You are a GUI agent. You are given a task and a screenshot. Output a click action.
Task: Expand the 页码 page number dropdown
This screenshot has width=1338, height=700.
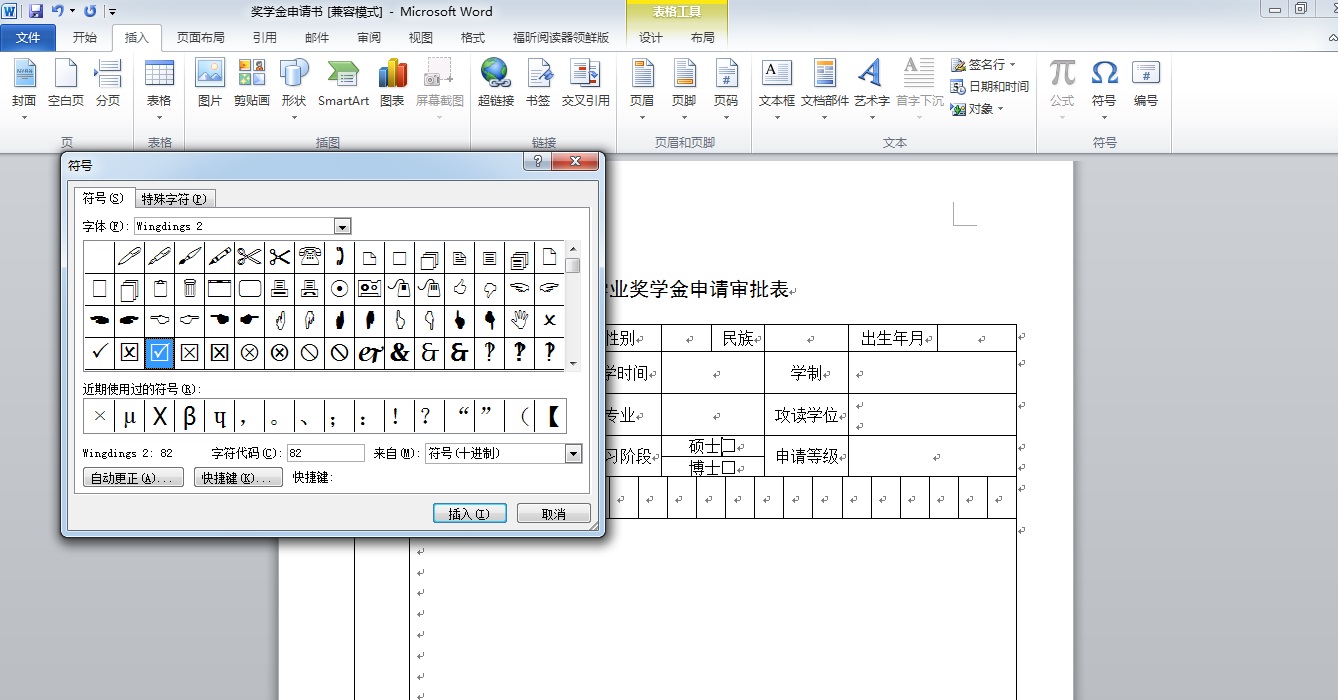(726, 118)
